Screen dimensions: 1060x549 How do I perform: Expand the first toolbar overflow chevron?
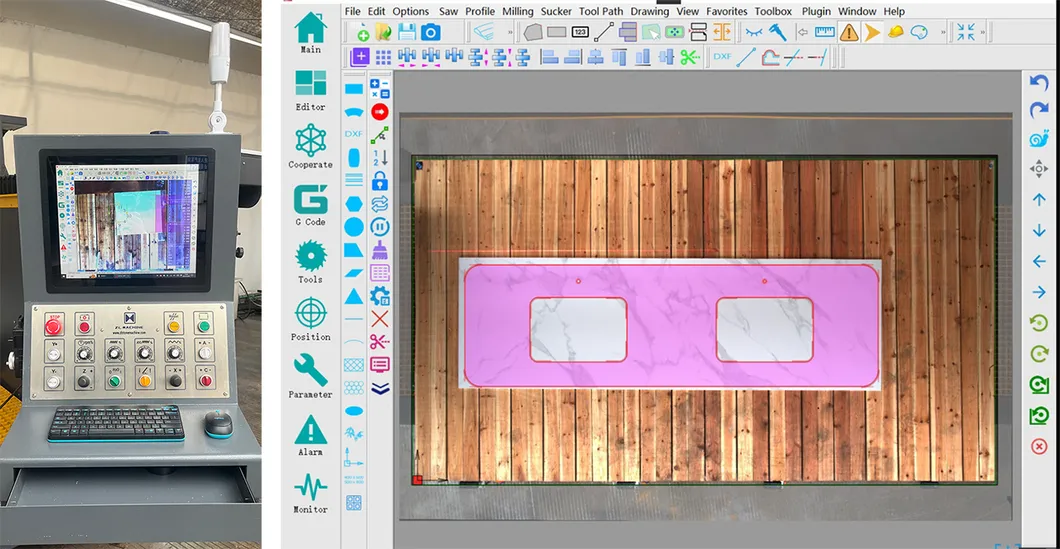click(511, 32)
